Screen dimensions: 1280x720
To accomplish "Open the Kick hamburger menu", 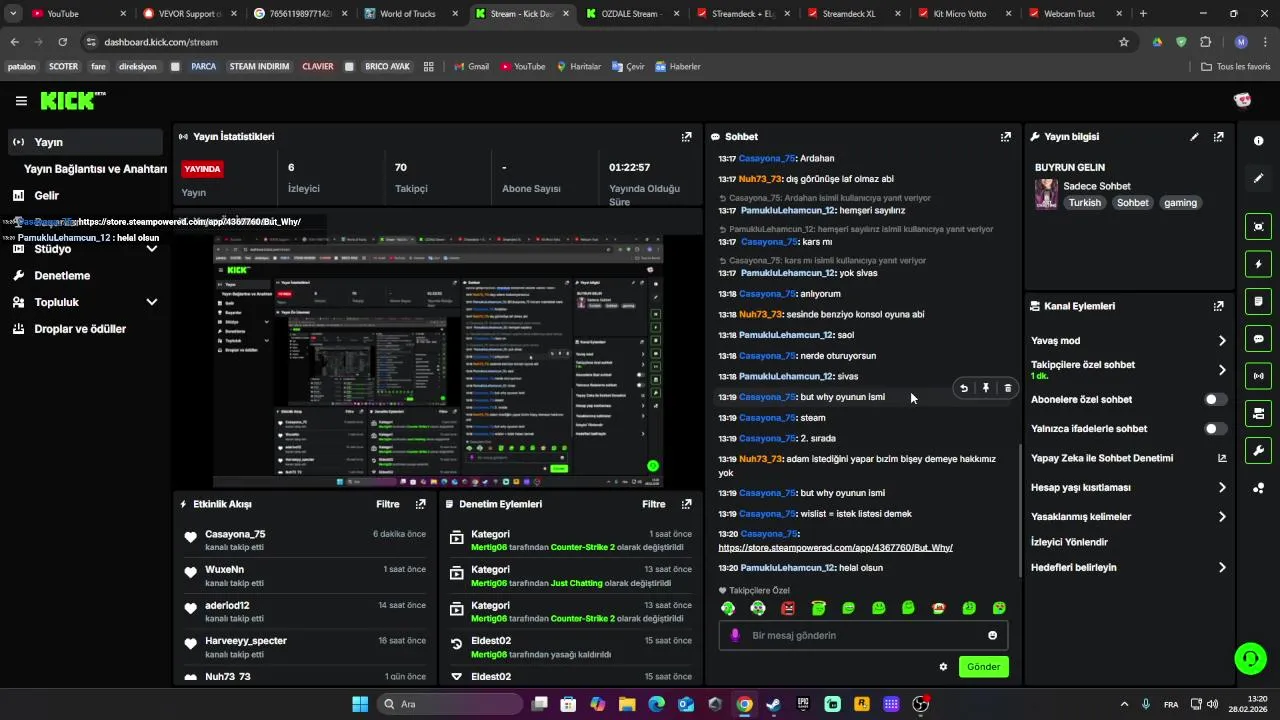I will click(21, 101).
